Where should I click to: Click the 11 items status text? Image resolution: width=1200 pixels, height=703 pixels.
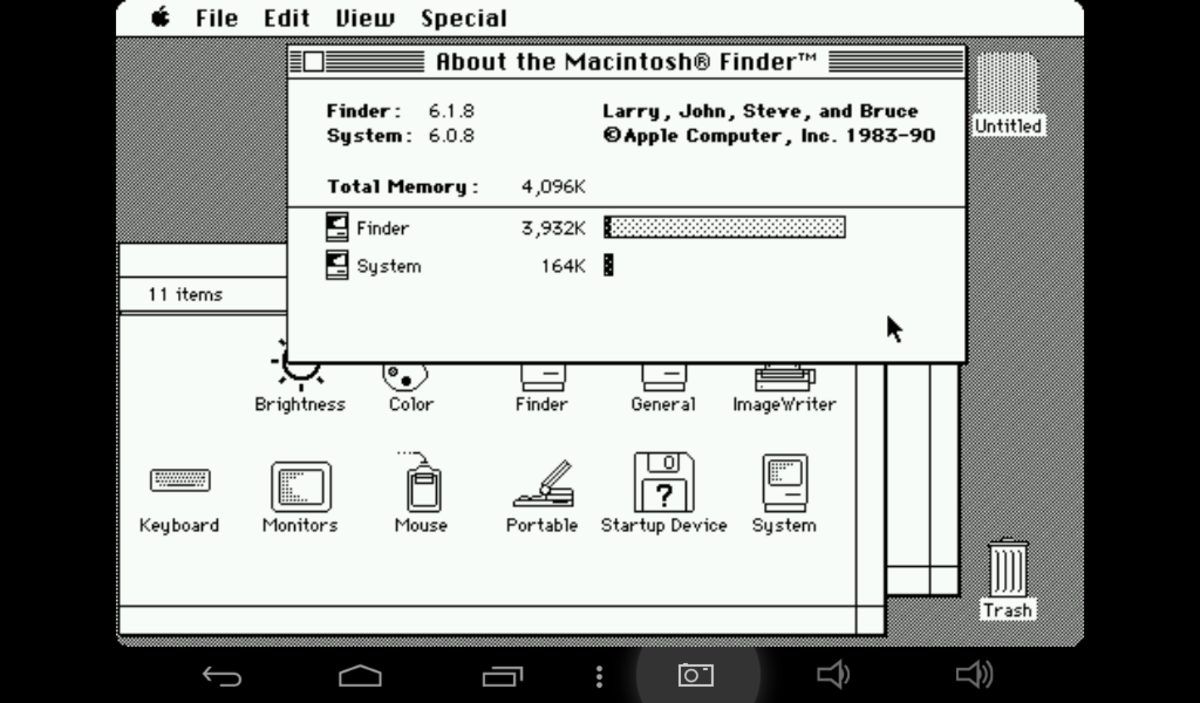[x=190, y=294]
